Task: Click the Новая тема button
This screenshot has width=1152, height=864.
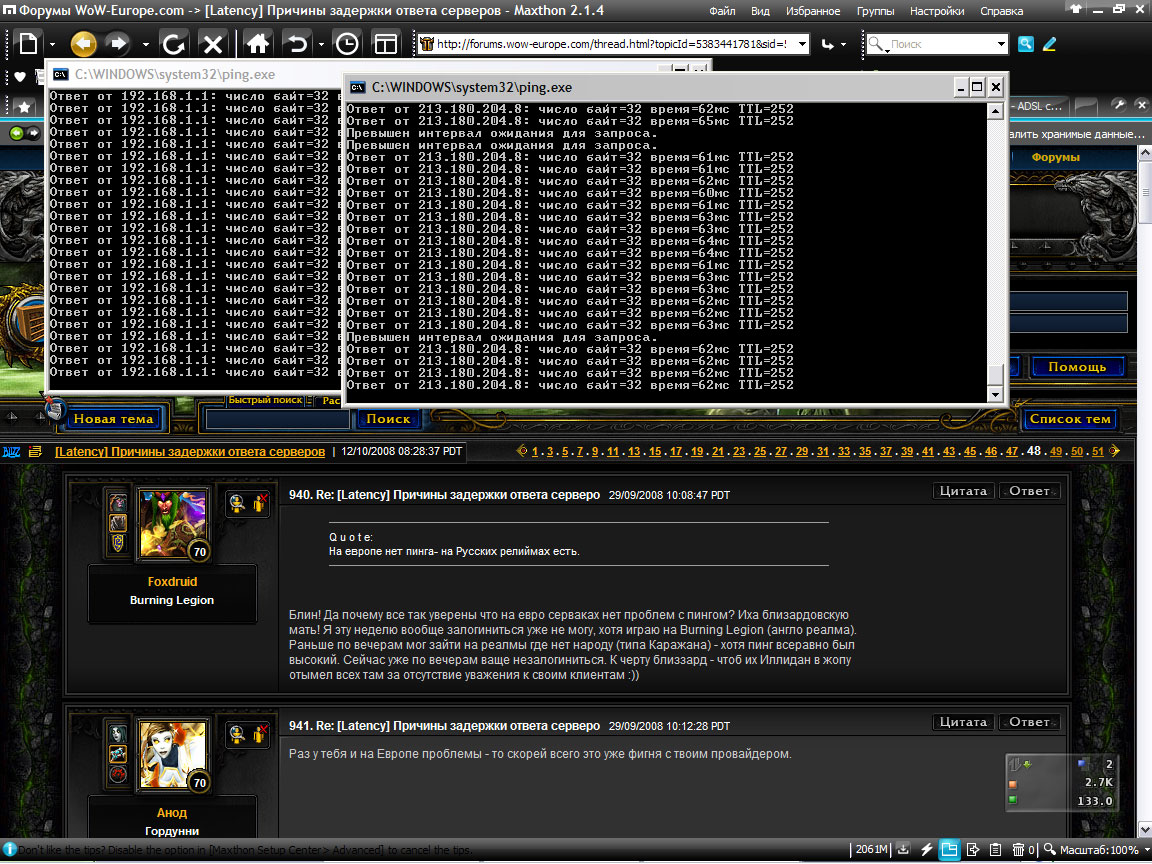Action: (113, 419)
